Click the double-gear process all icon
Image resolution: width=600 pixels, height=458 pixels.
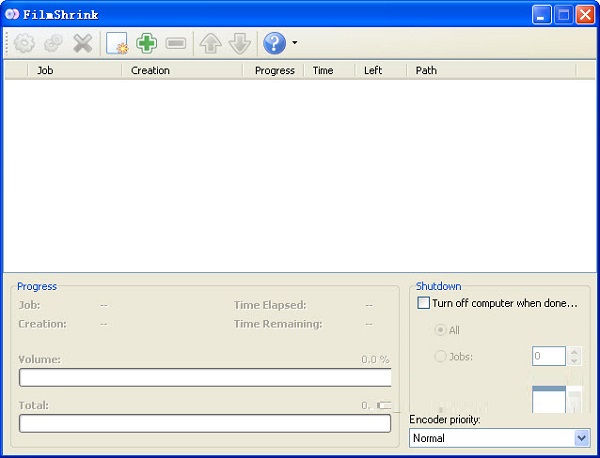pos(53,44)
